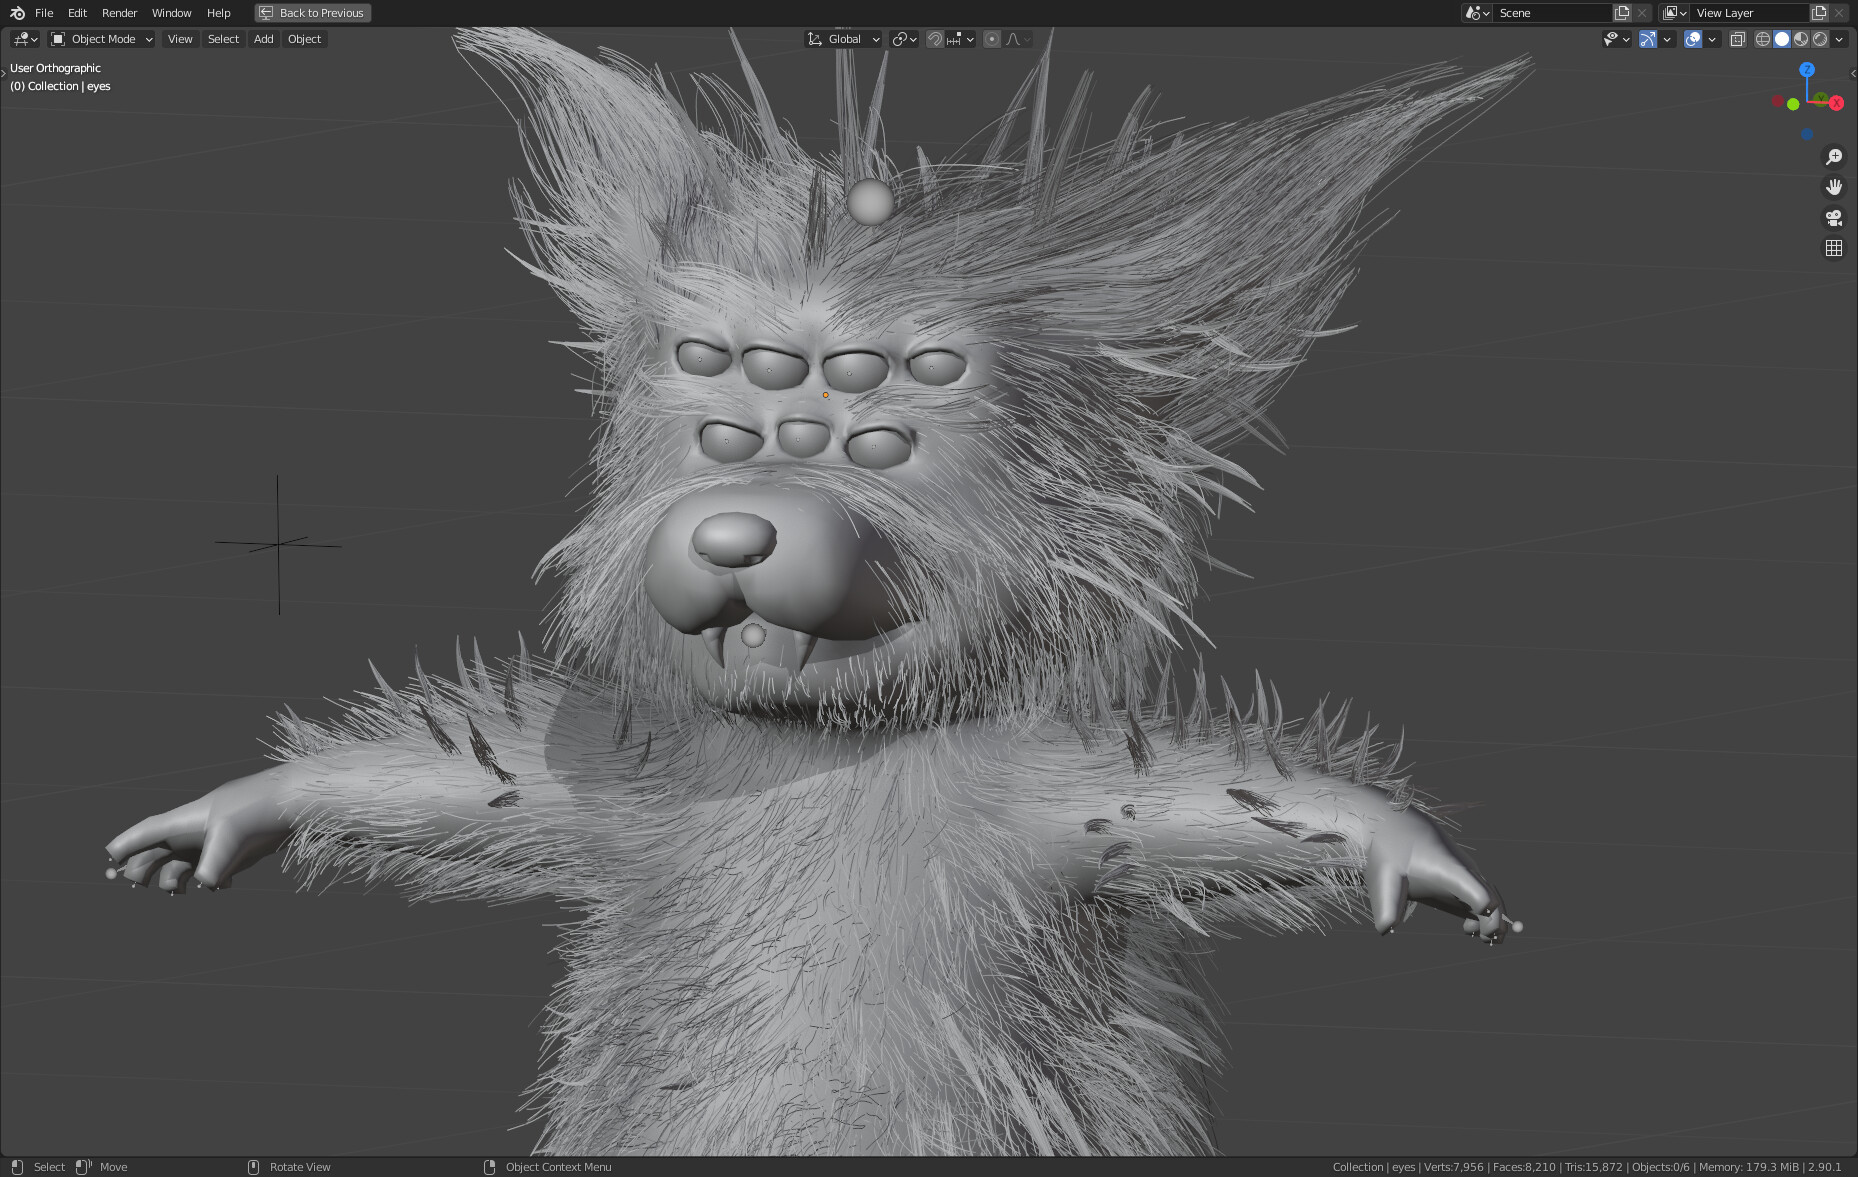Select the Zoom magnifier icon in viewport sidebar

[x=1834, y=156]
